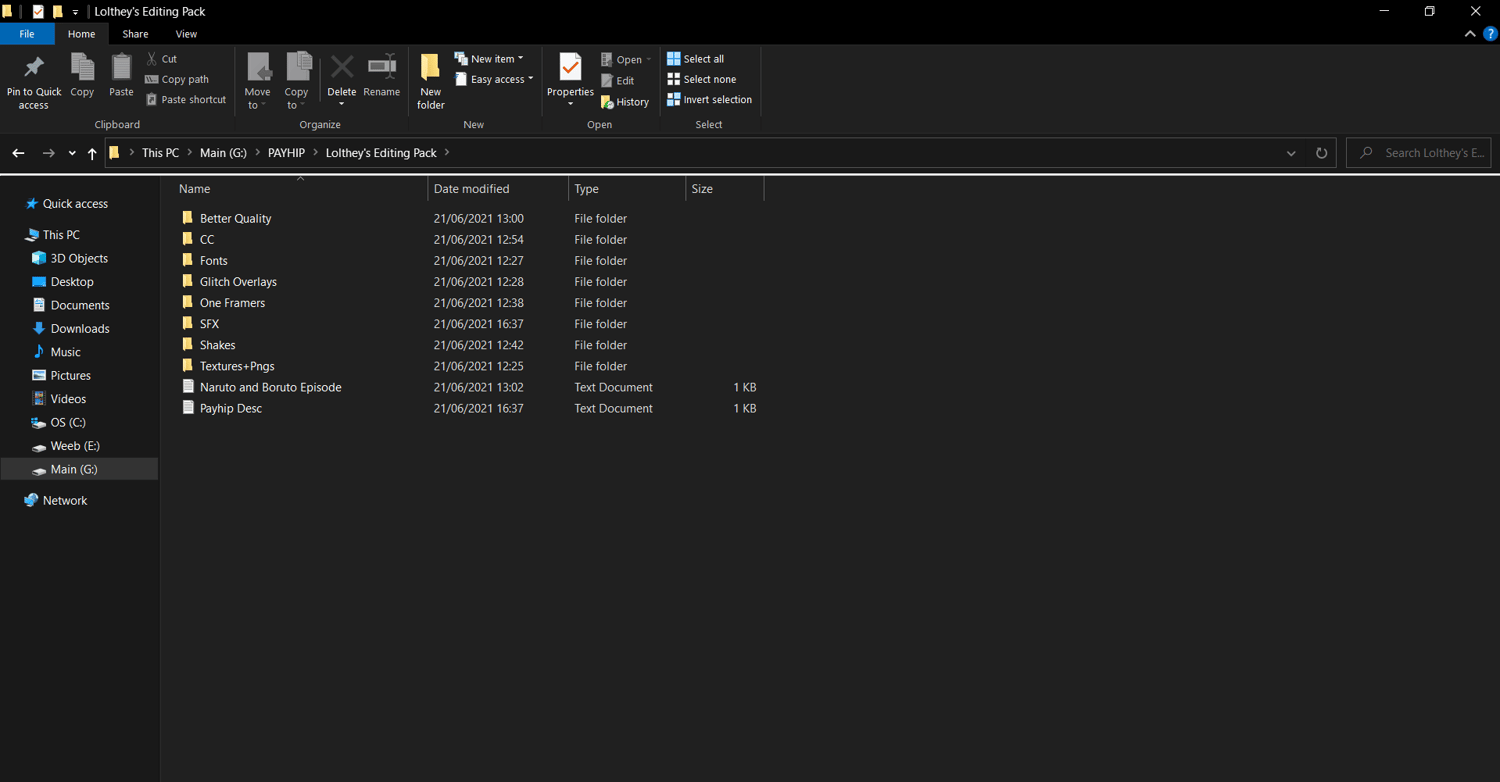
Task: Open 3D Objects in the navigation pane
Action: [79, 258]
